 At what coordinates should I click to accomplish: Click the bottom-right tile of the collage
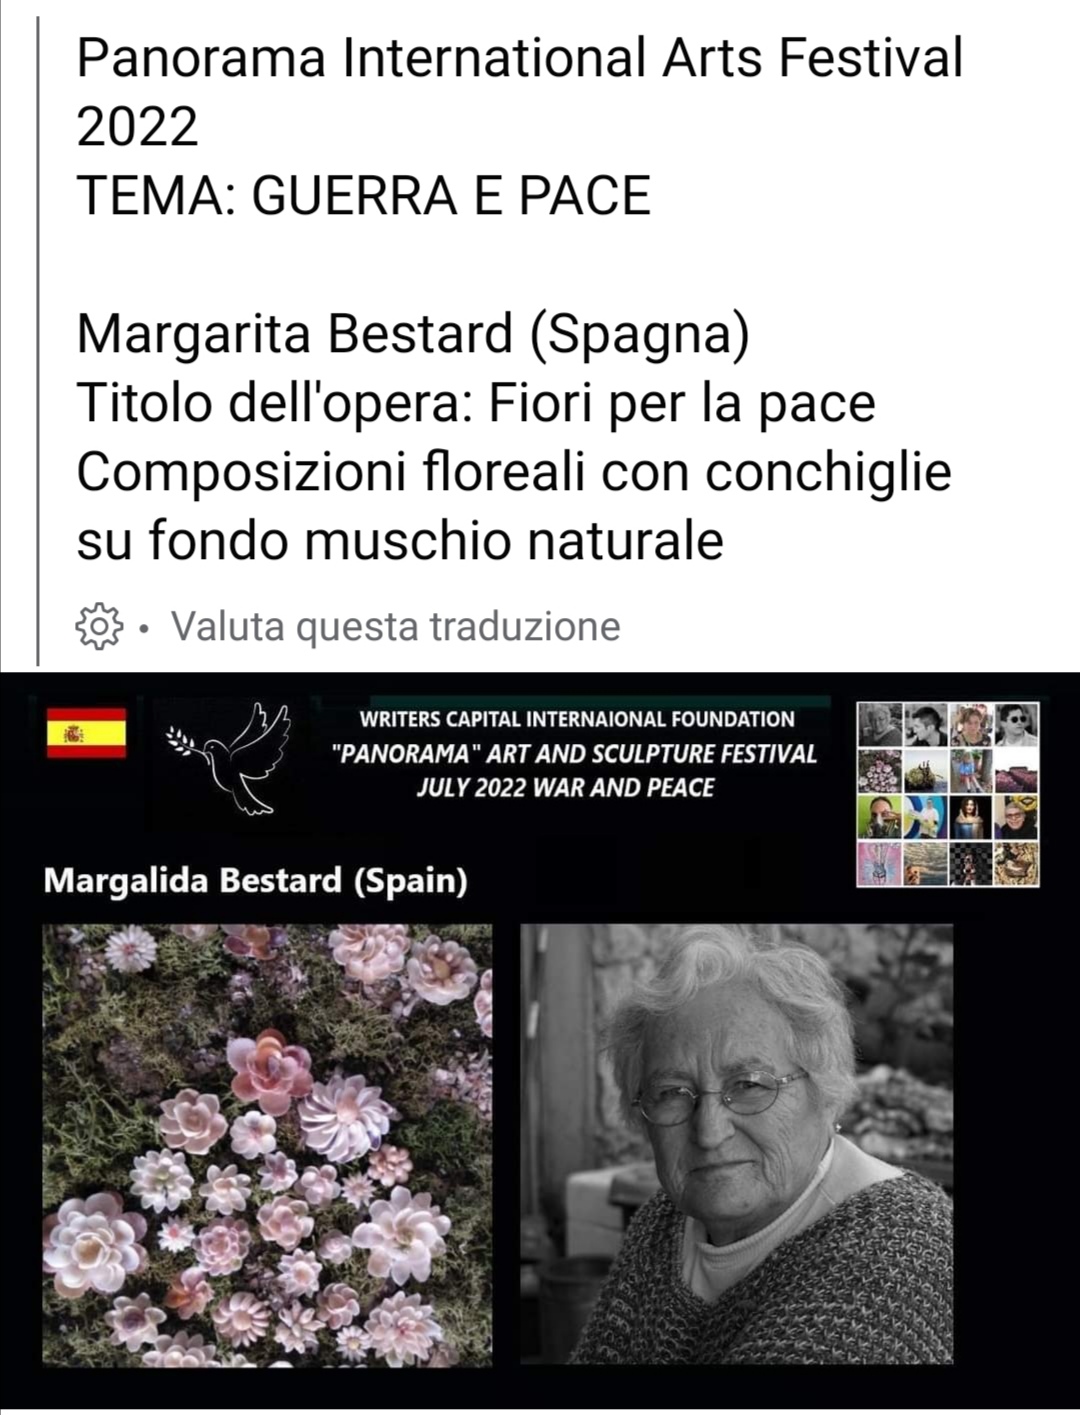coord(1017,864)
